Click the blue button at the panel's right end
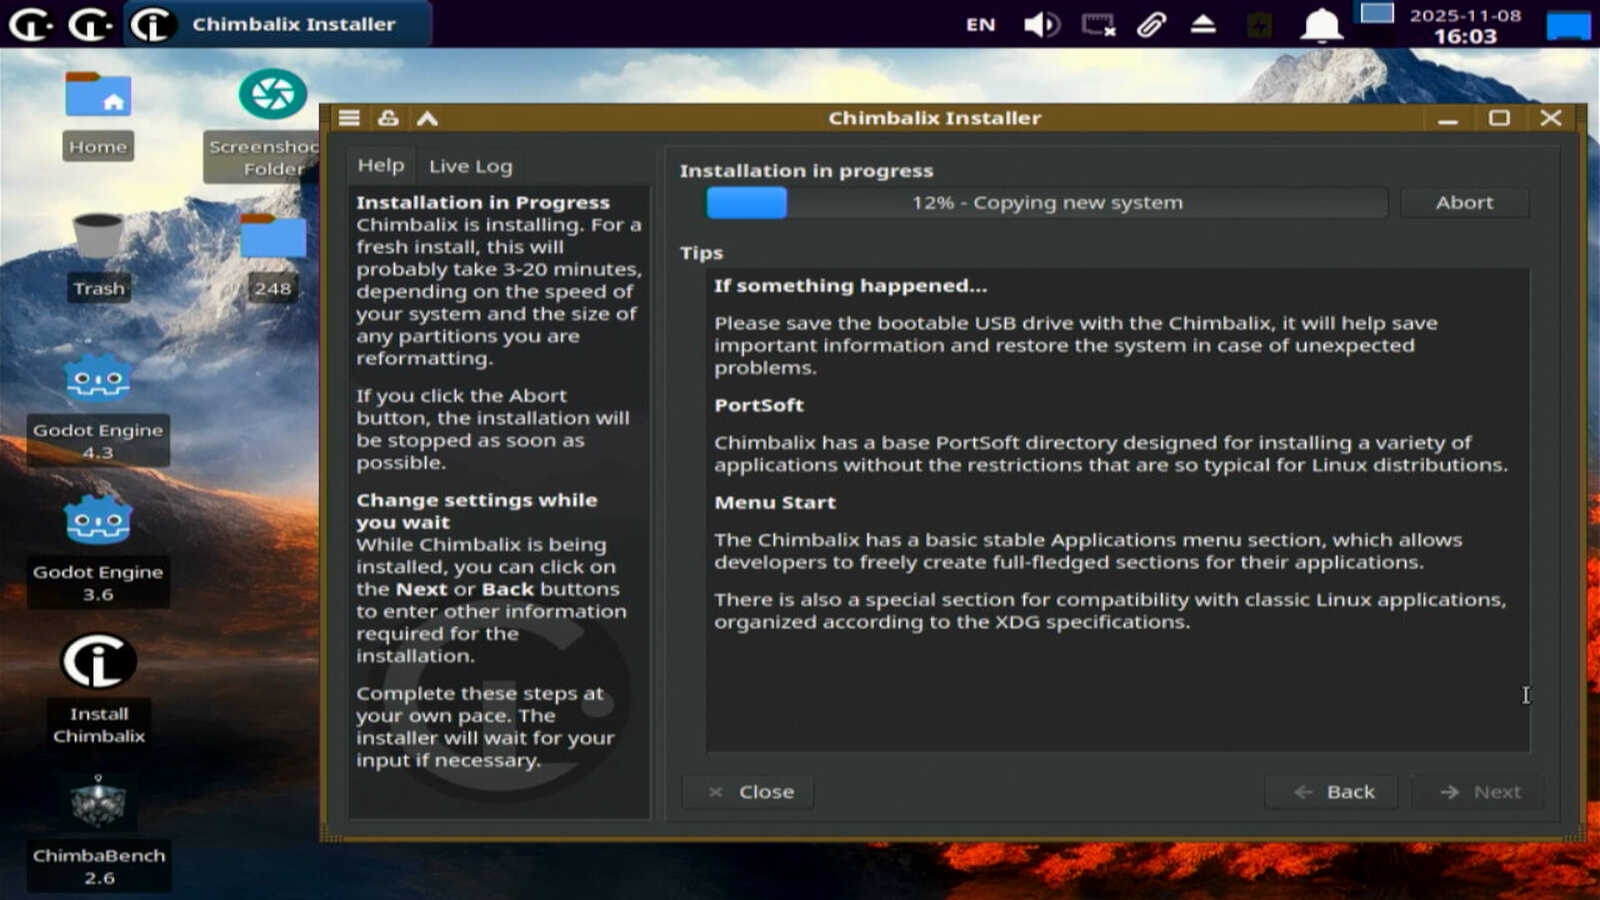The width and height of the screenshot is (1600, 900). pyautogui.click(x=1568, y=25)
